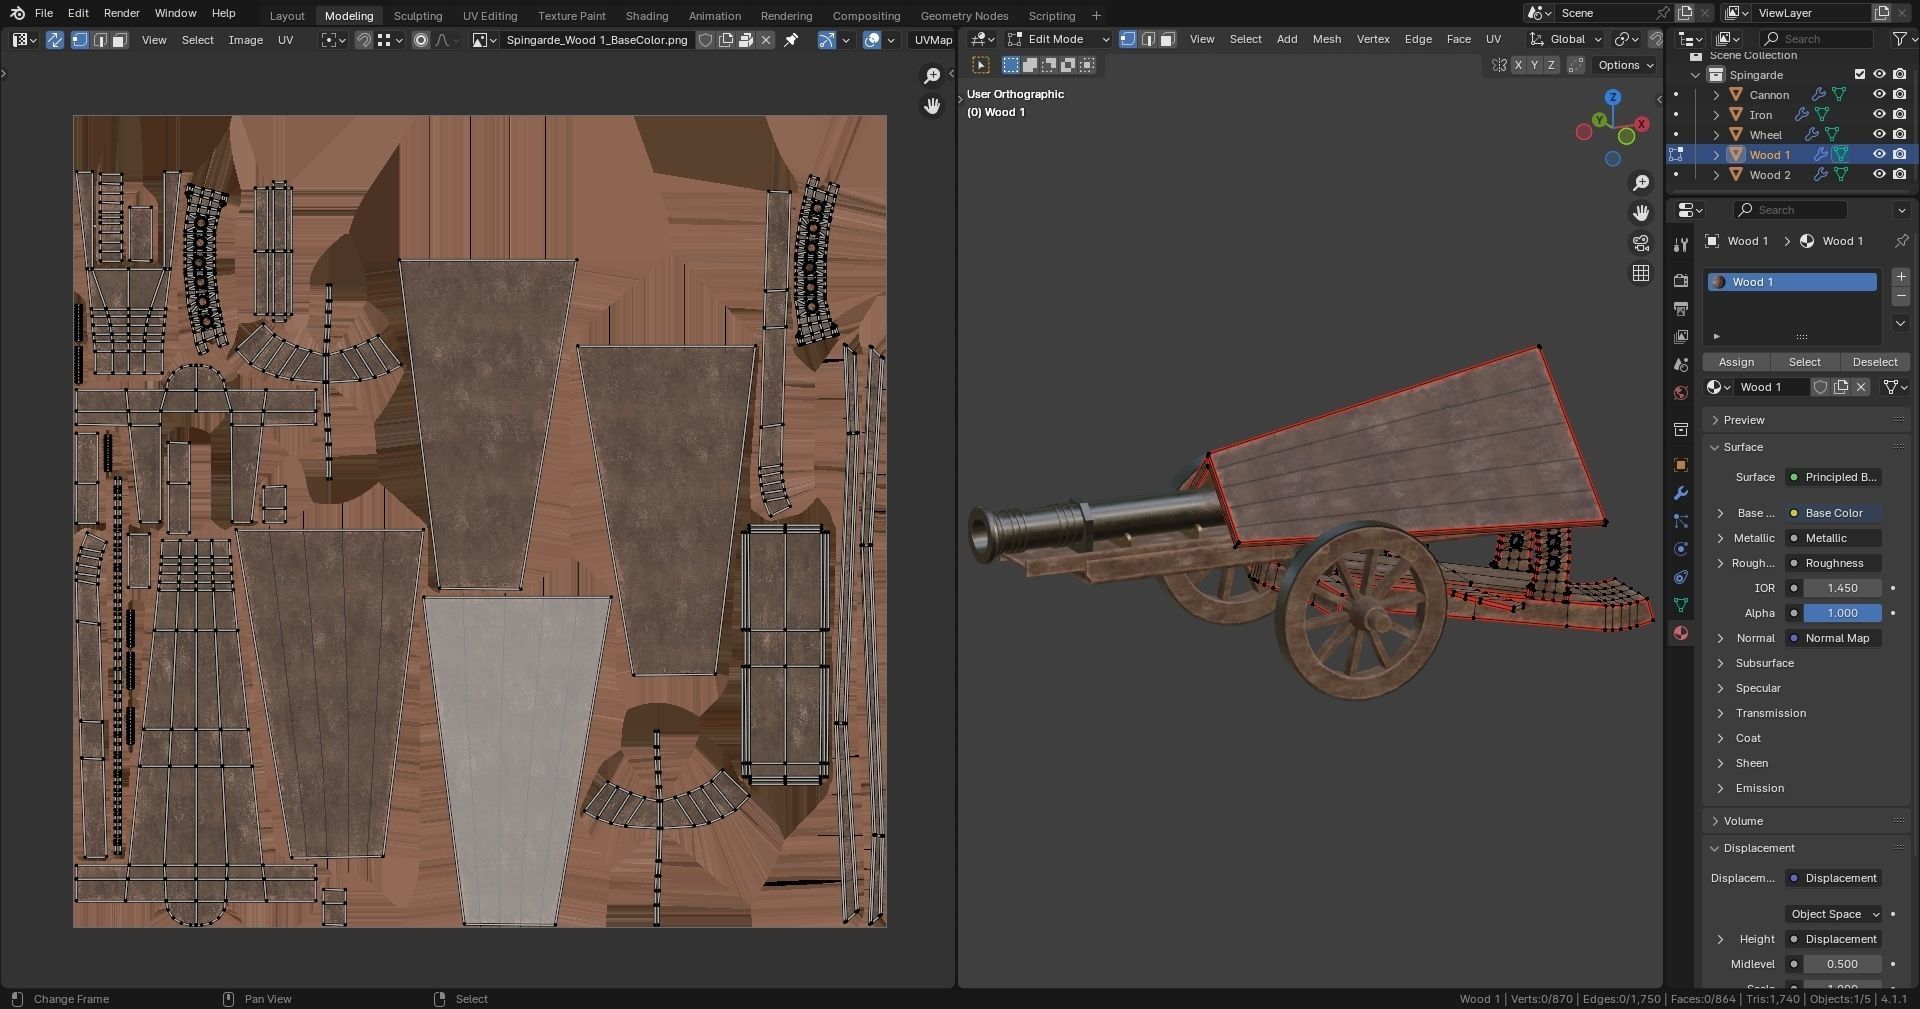The width and height of the screenshot is (1920, 1009).
Task: Unlink the Wood 1 material with X
Action: tap(1861, 387)
